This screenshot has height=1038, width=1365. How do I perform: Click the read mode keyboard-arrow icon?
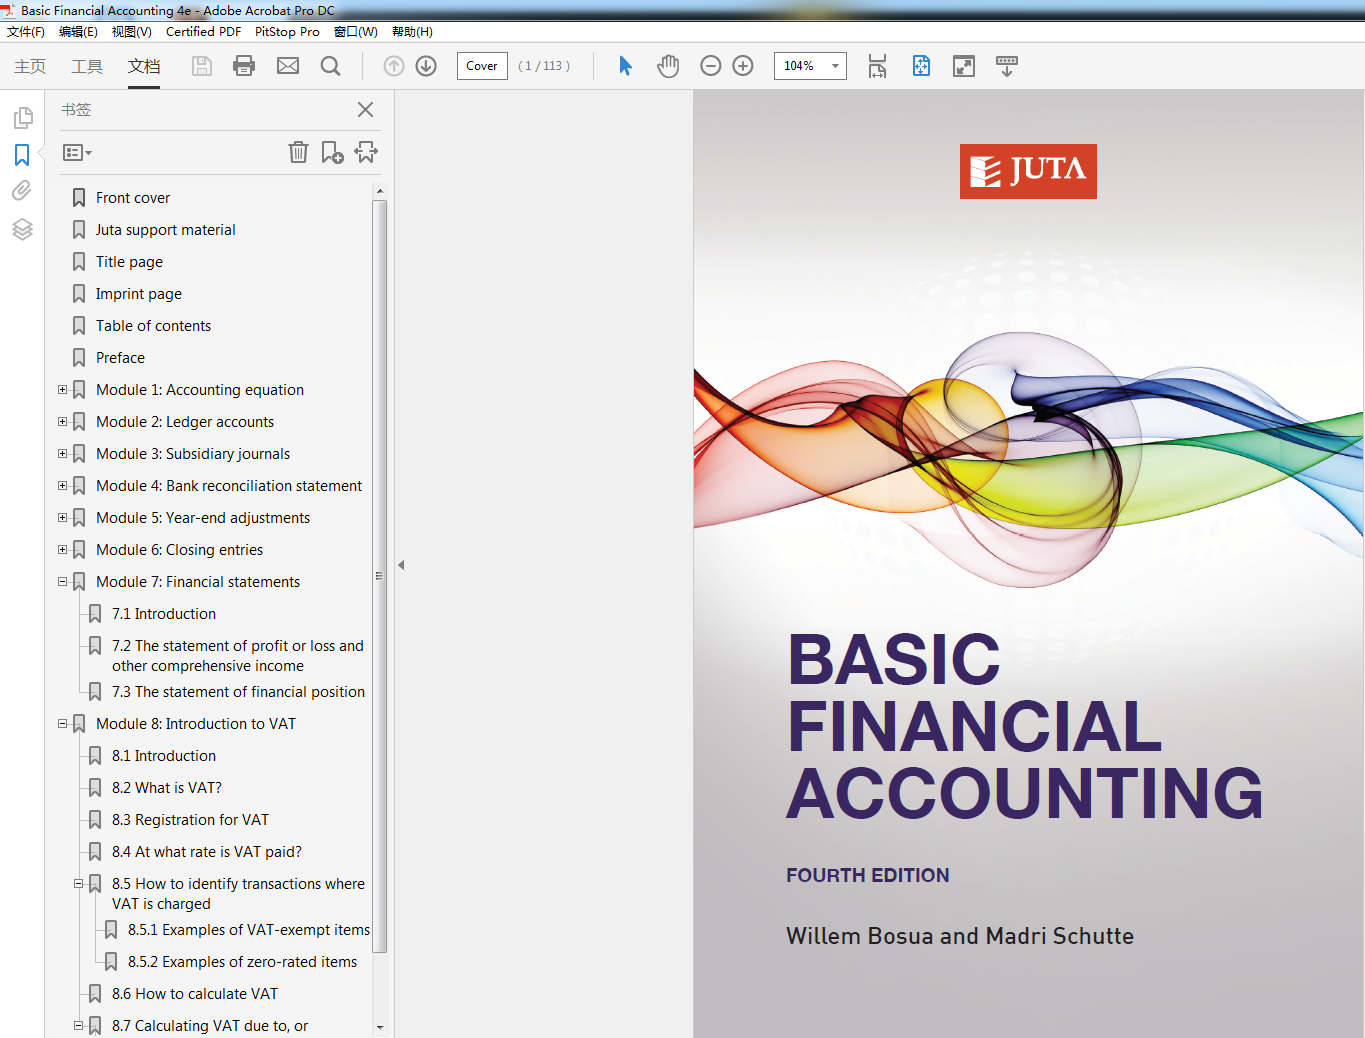[1007, 66]
